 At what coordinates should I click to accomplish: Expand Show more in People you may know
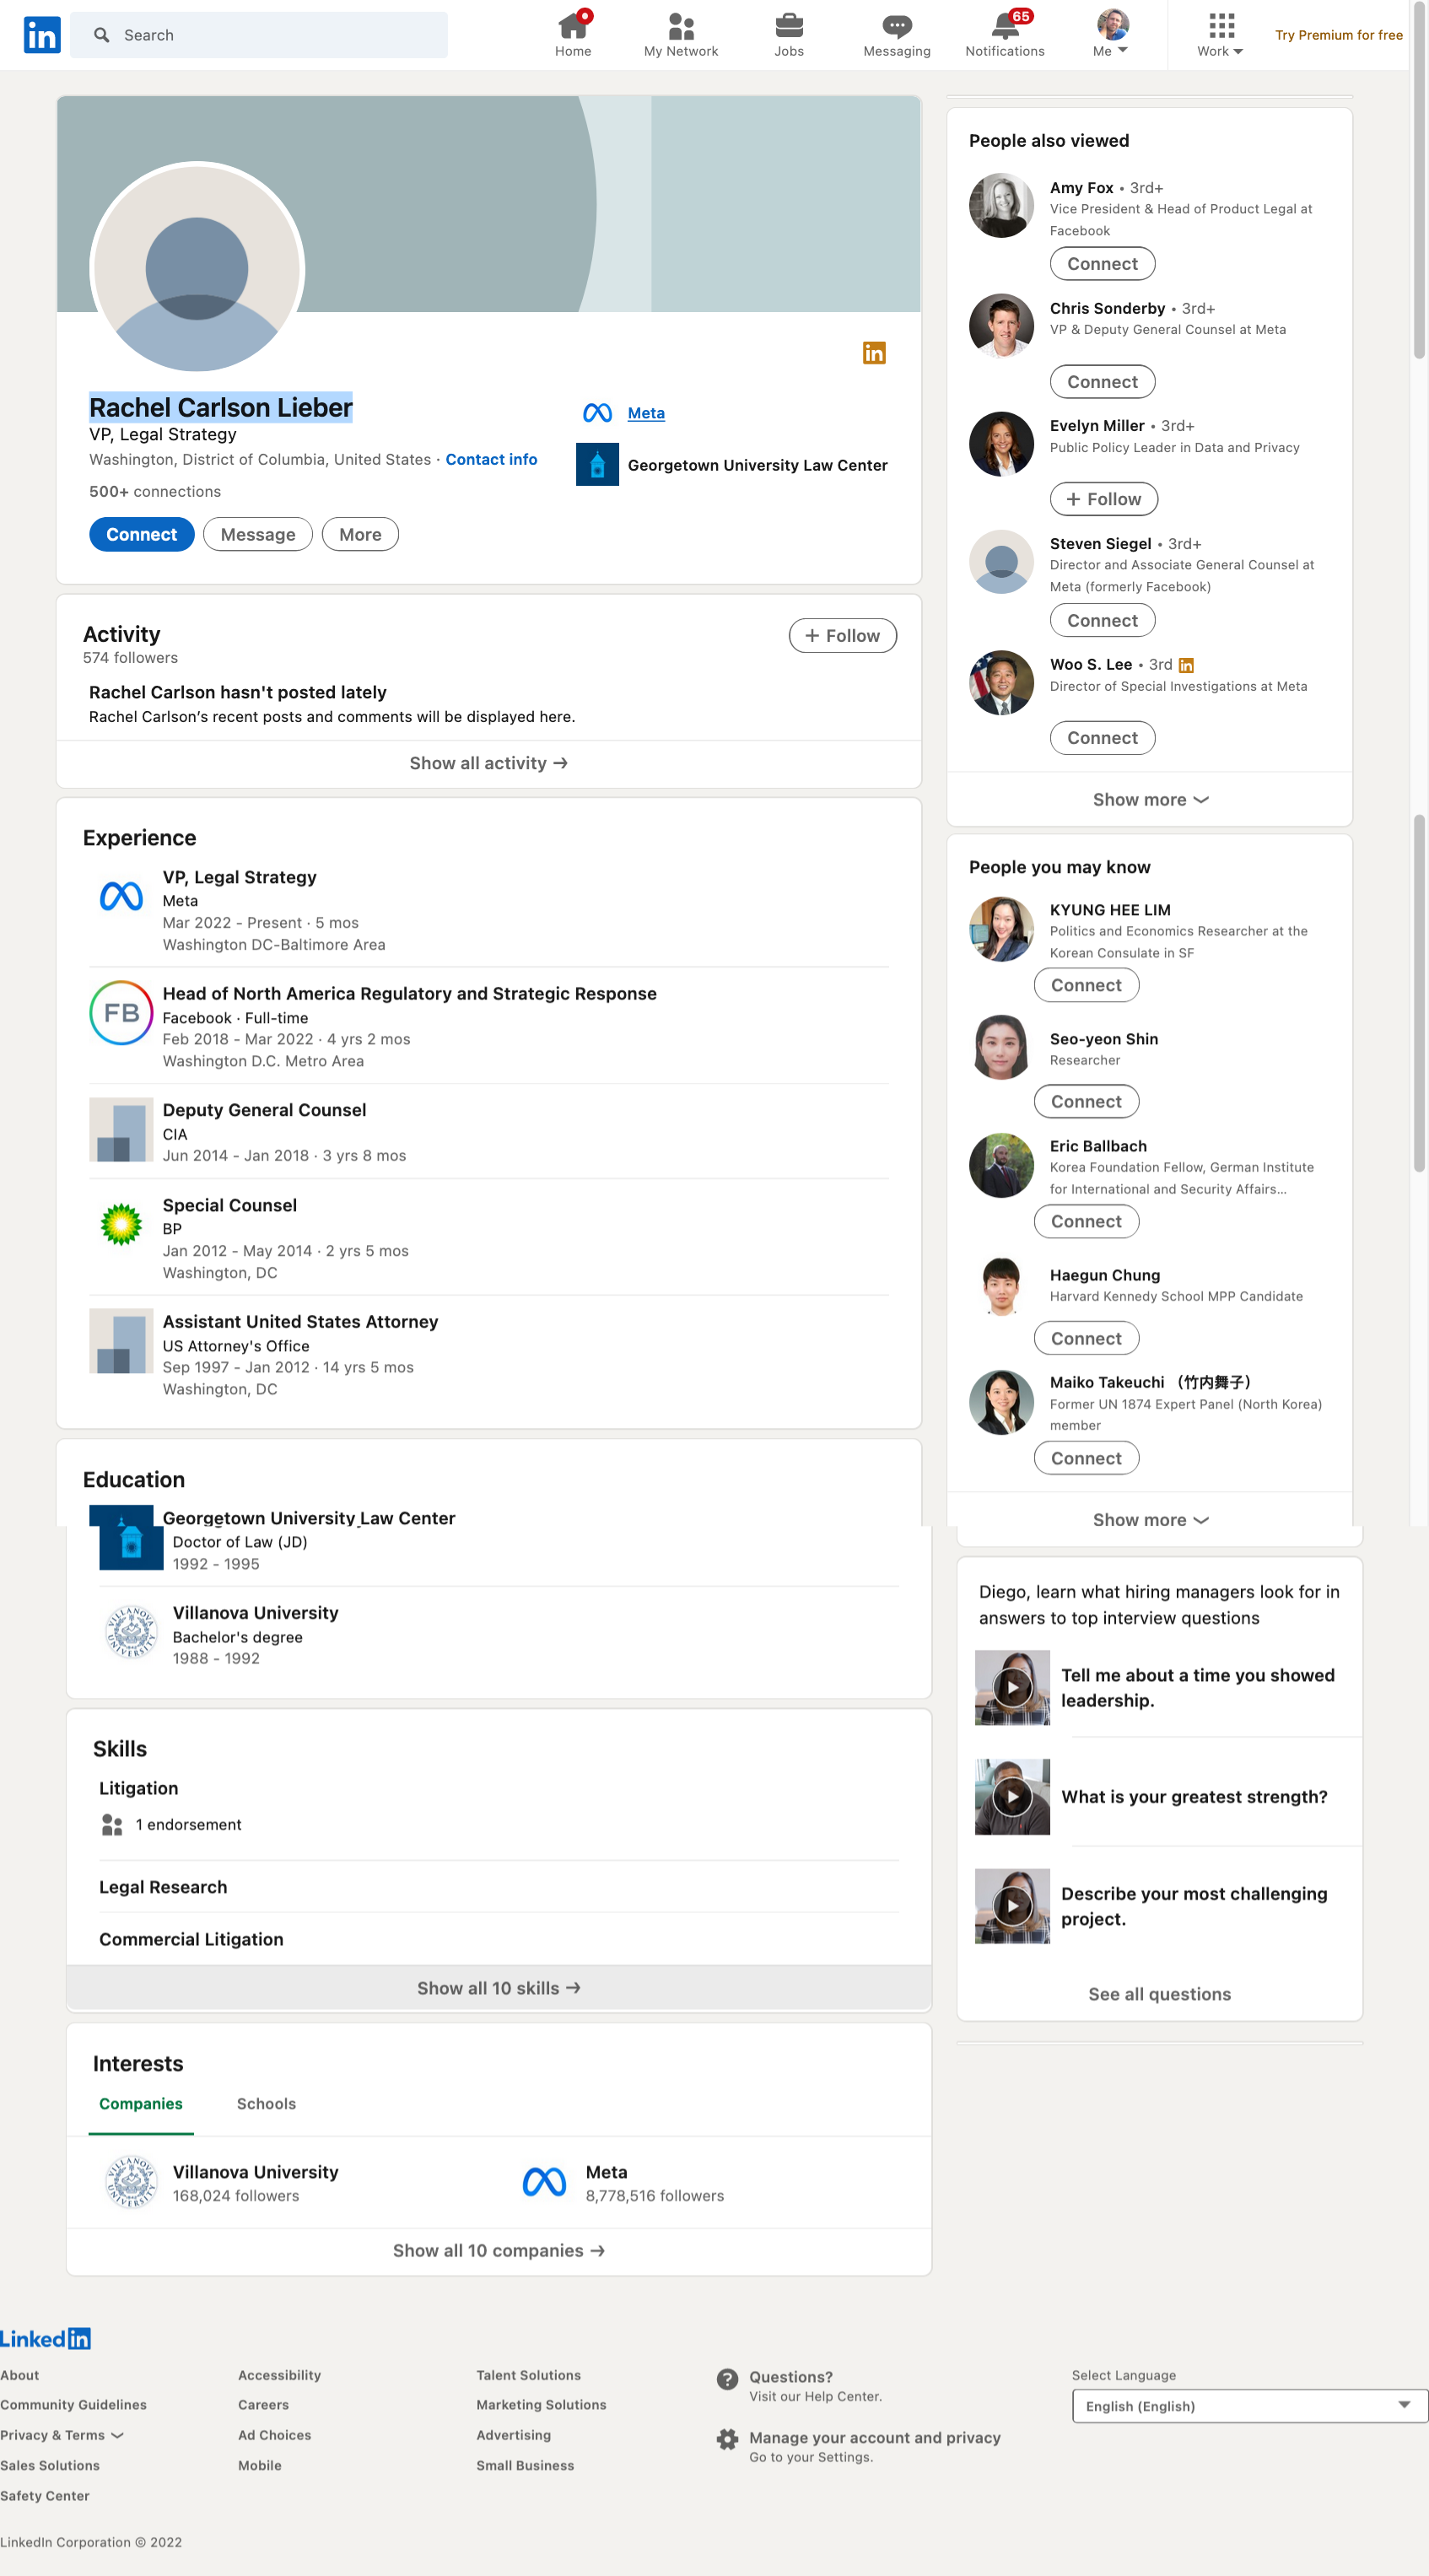click(x=1149, y=1520)
